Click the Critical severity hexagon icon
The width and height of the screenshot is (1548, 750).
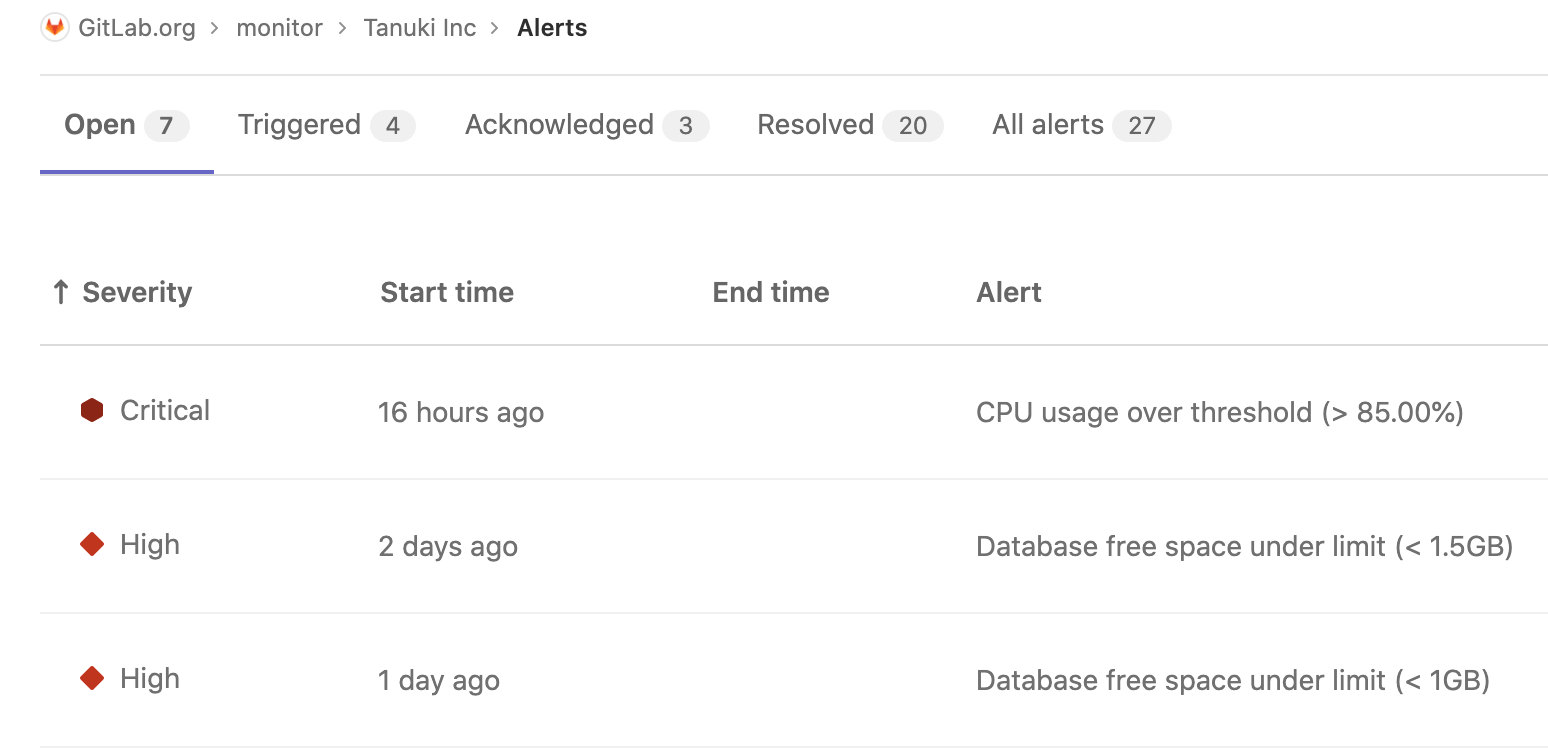91,410
